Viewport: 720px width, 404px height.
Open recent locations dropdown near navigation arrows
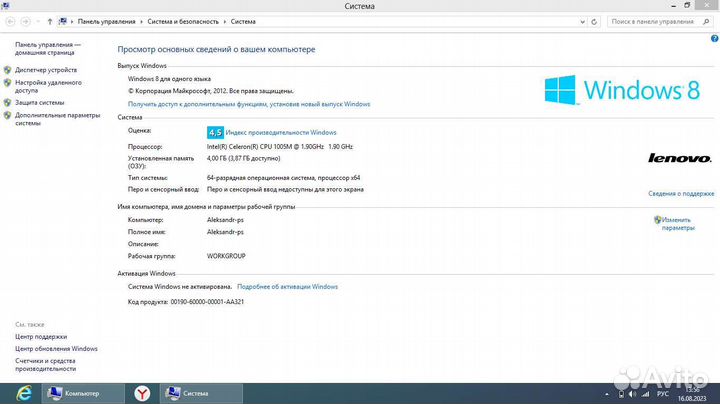click(x=38, y=22)
